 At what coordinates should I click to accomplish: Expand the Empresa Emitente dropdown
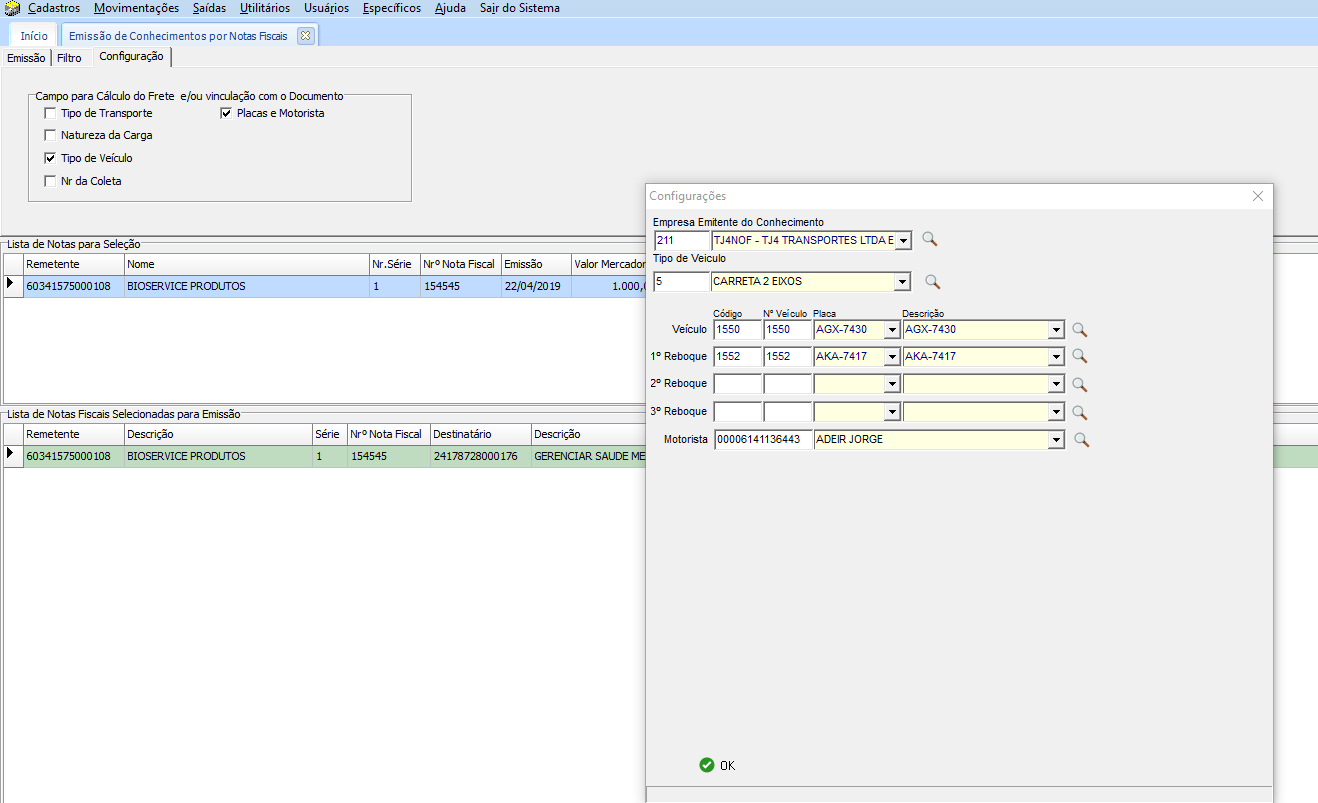pyautogui.click(x=903, y=240)
